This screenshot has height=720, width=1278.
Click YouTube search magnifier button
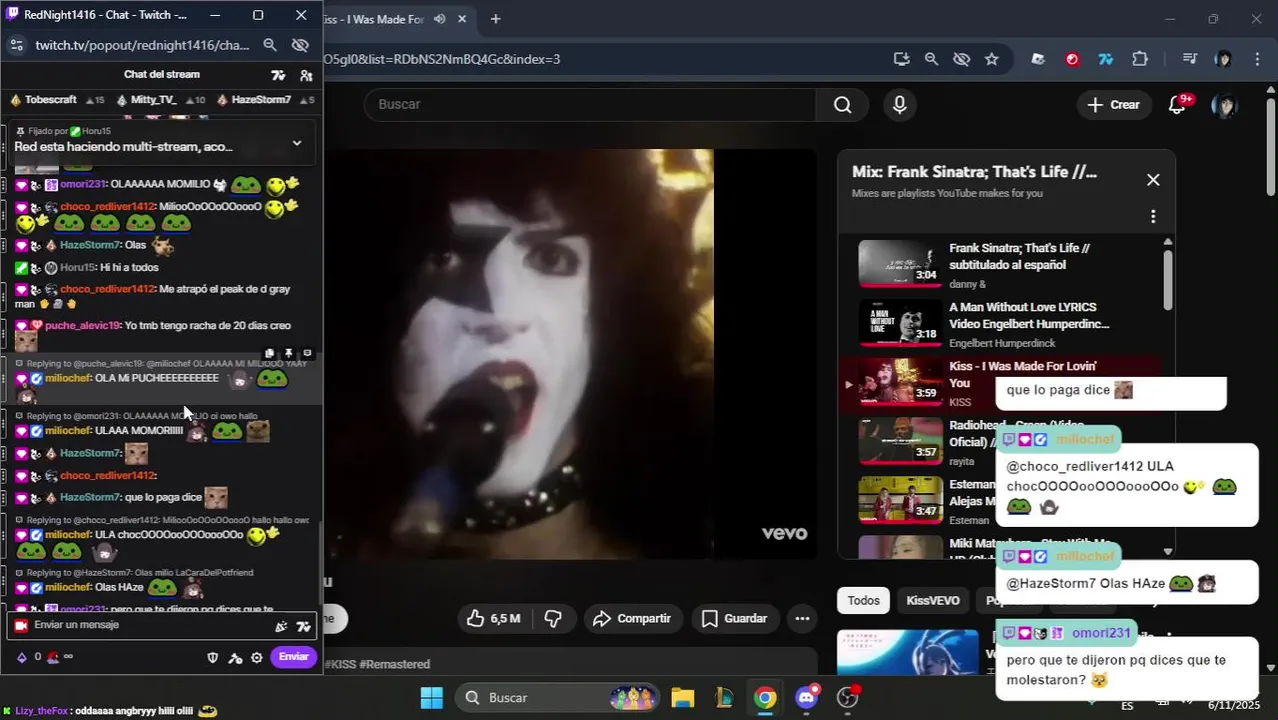(x=843, y=104)
